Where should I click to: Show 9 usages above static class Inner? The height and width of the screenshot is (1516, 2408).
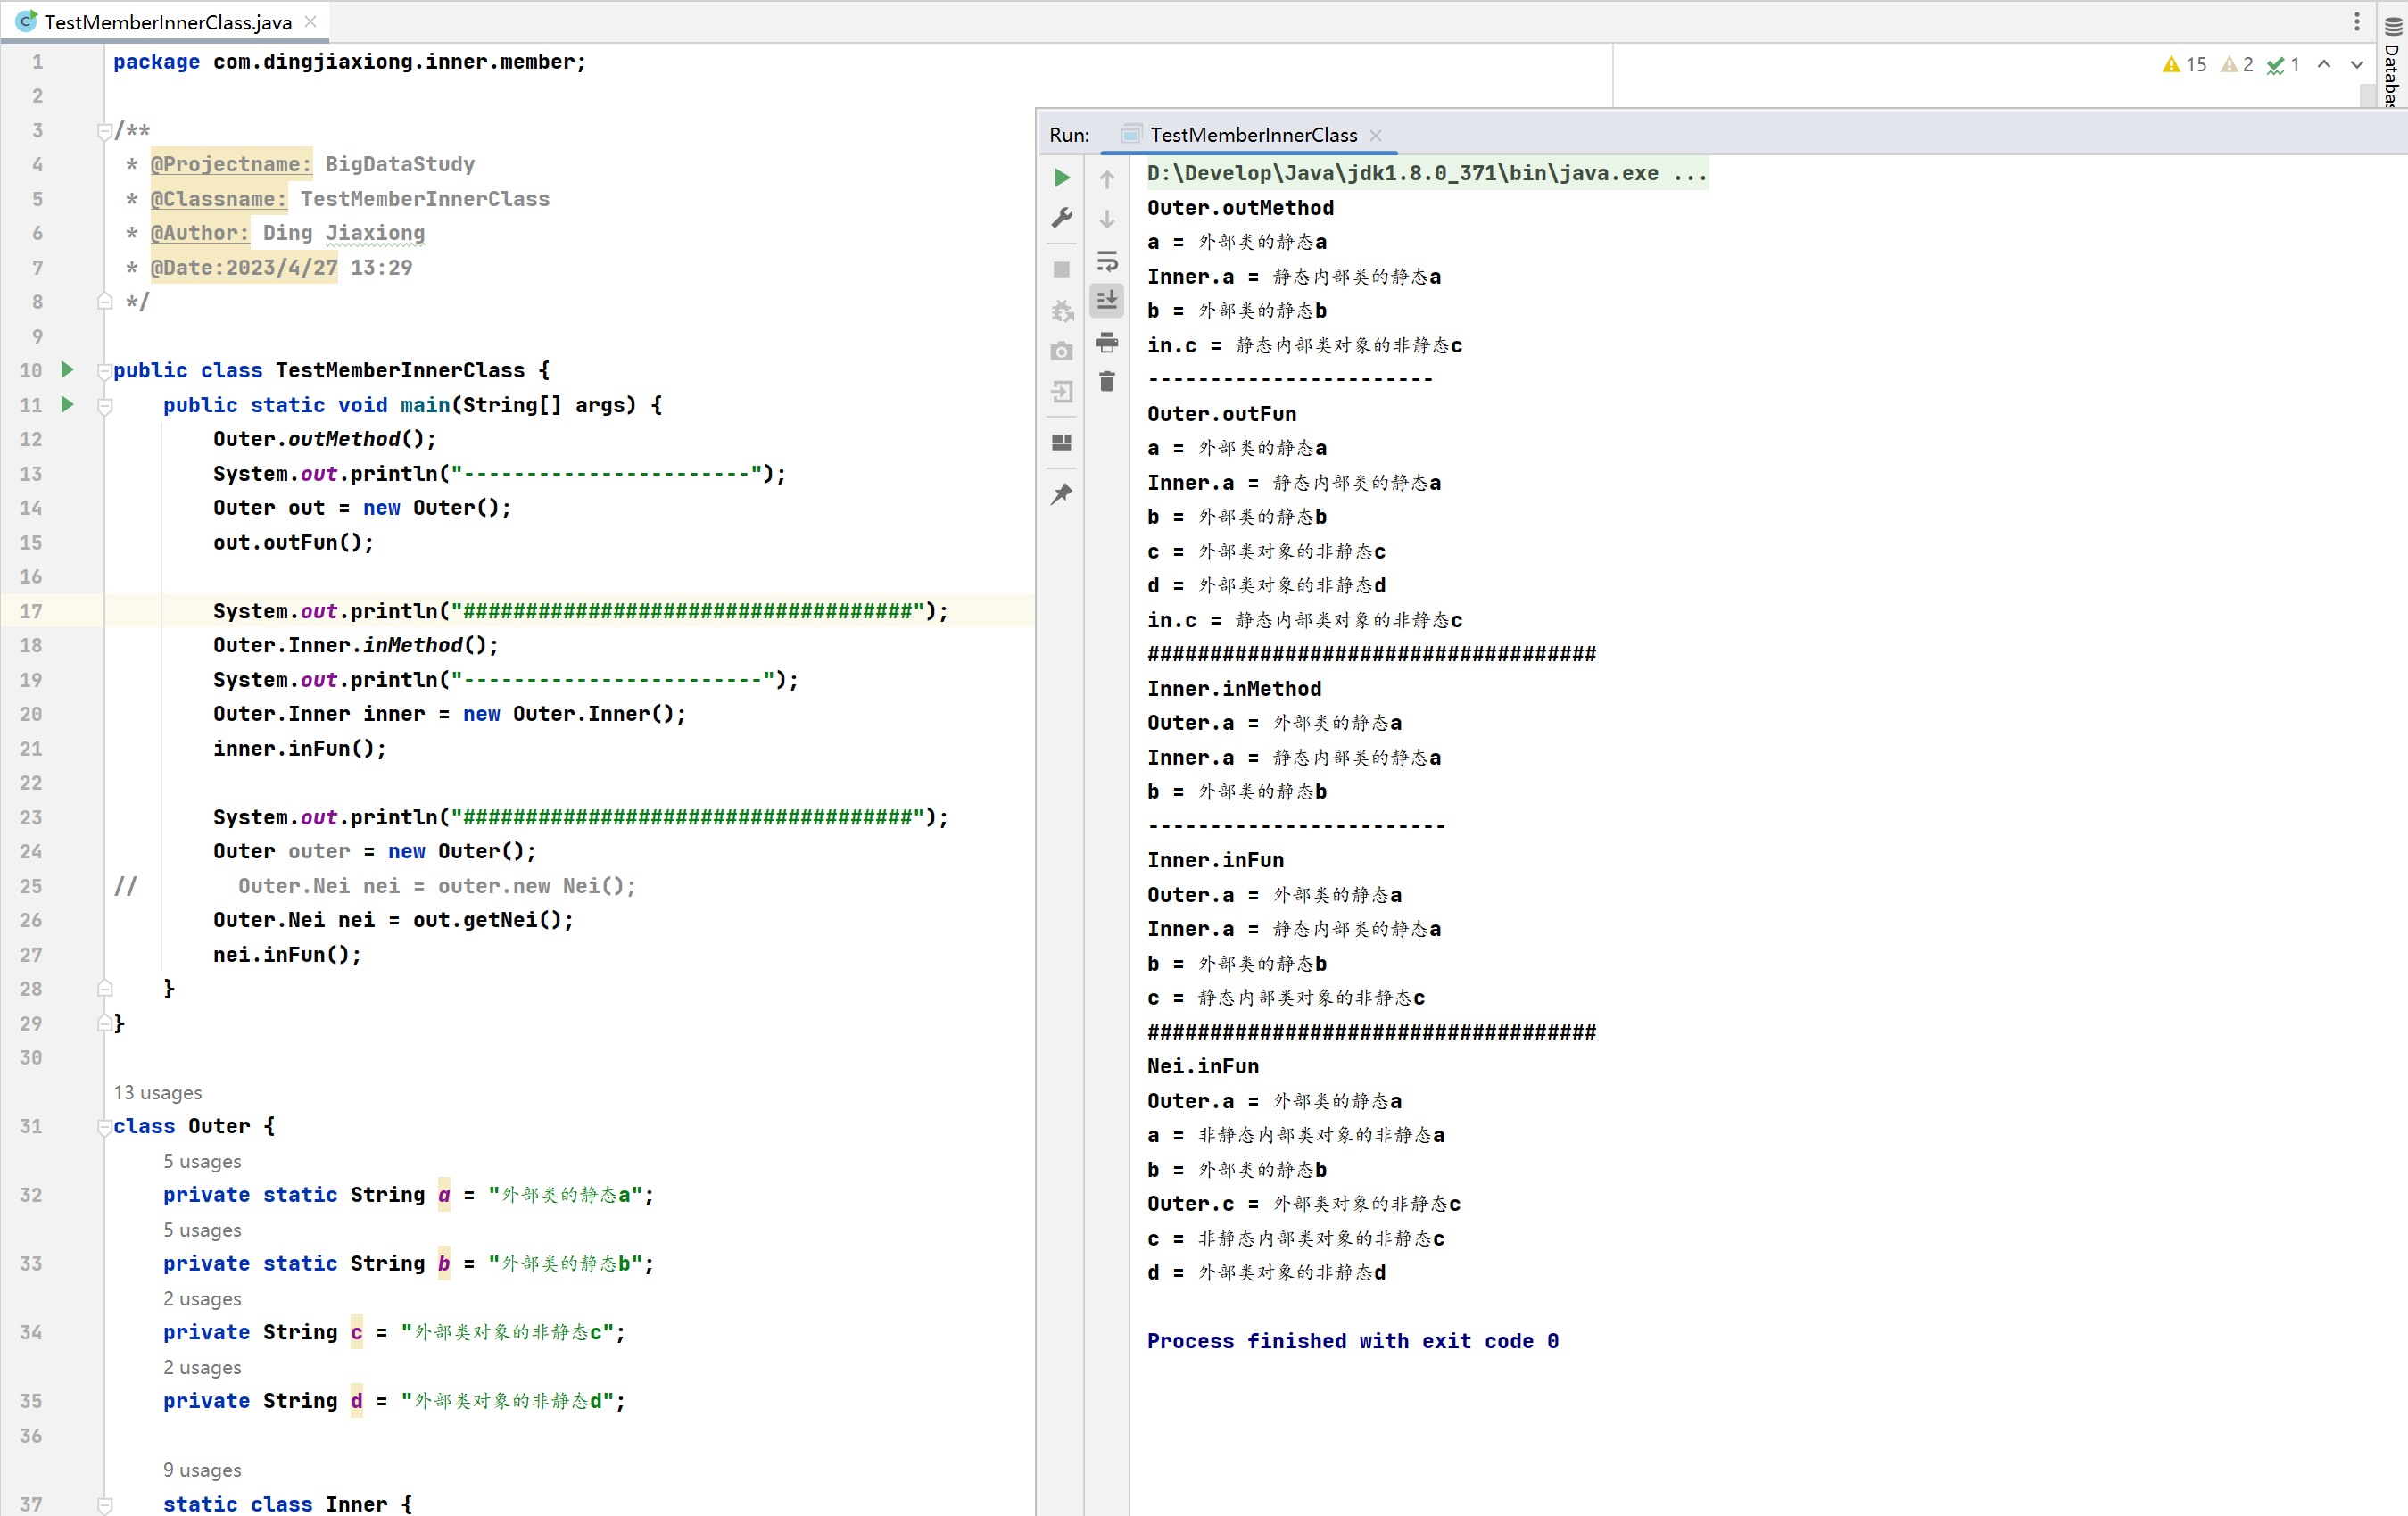202,1470
